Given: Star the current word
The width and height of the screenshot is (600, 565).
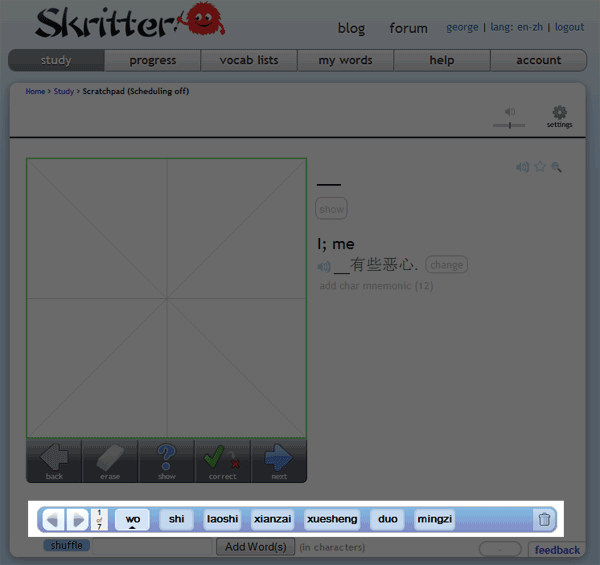Looking at the screenshot, I should [x=540, y=167].
